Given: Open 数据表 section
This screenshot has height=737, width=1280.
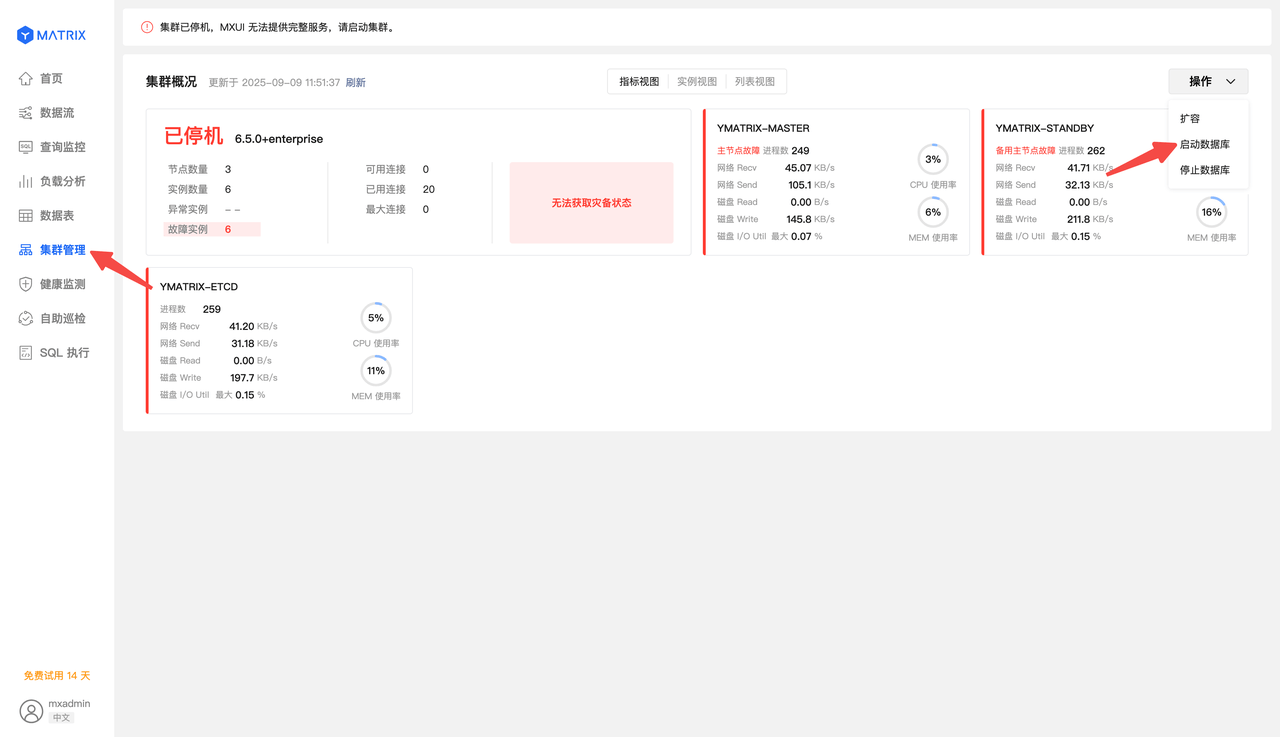Looking at the screenshot, I should coord(57,215).
